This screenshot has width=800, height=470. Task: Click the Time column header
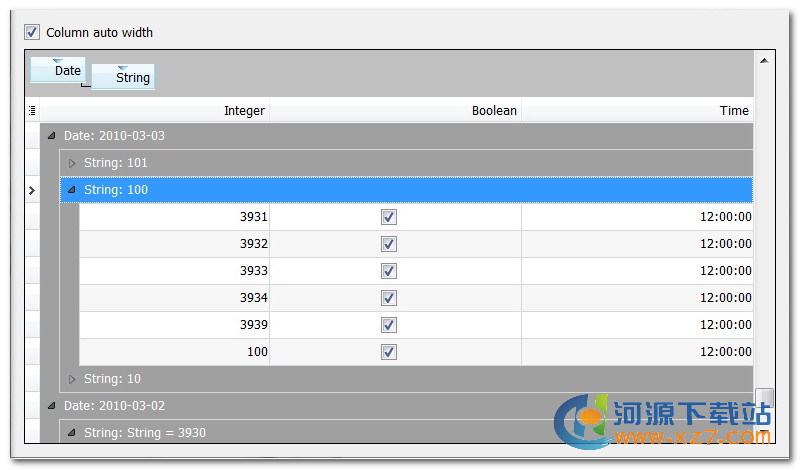pyautogui.click(x=637, y=111)
